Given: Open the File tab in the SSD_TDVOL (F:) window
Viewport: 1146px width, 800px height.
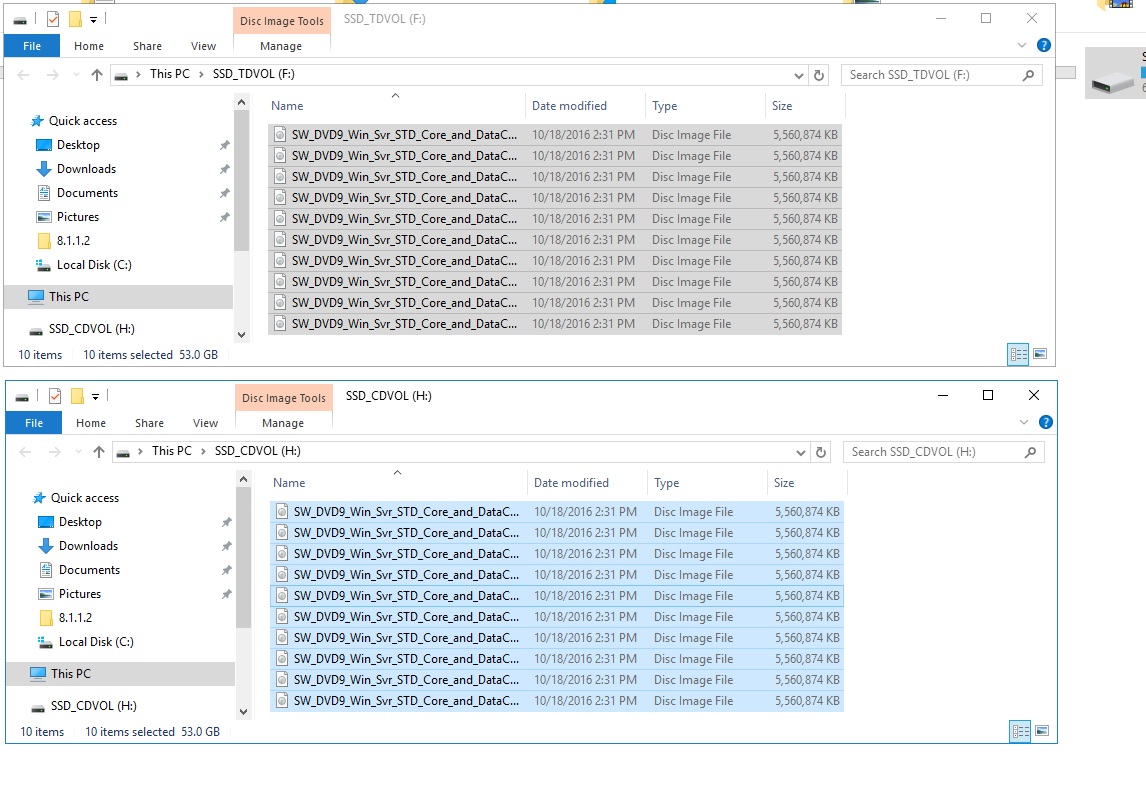Looking at the screenshot, I should pyautogui.click(x=32, y=46).
